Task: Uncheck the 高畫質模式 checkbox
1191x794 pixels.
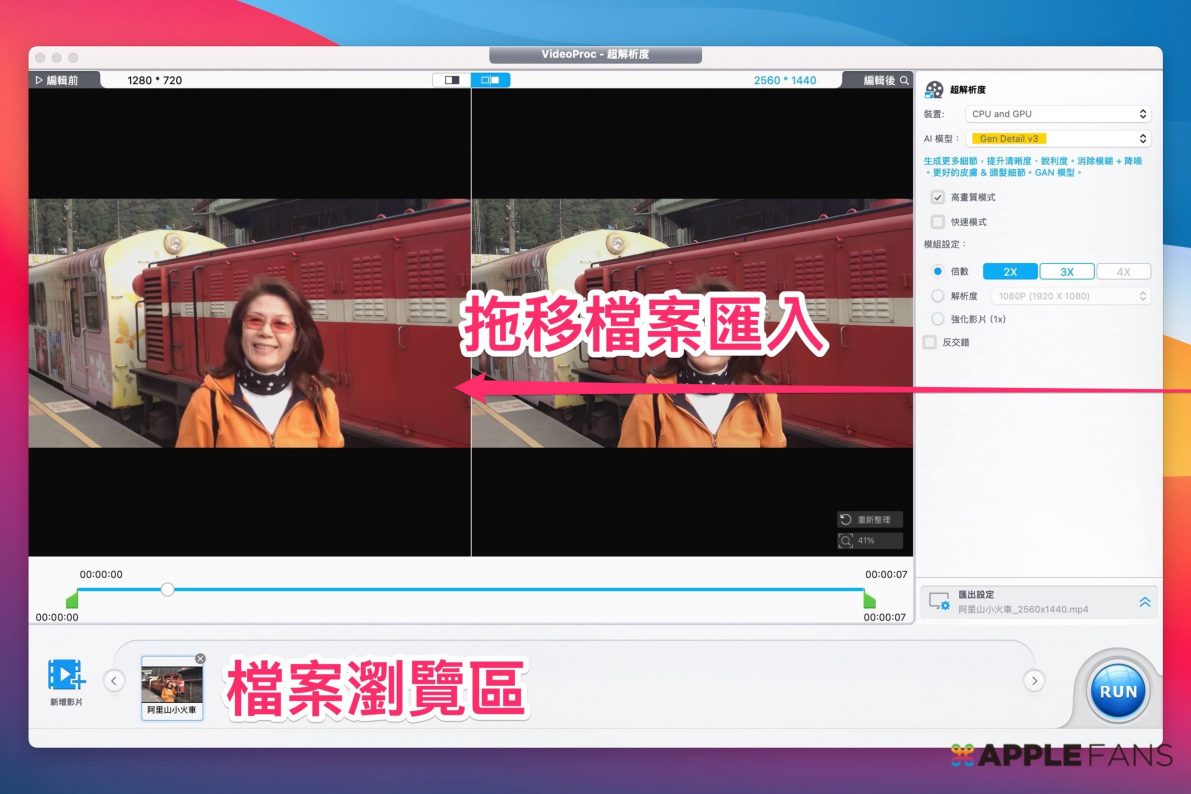Action: pos(937,197)
